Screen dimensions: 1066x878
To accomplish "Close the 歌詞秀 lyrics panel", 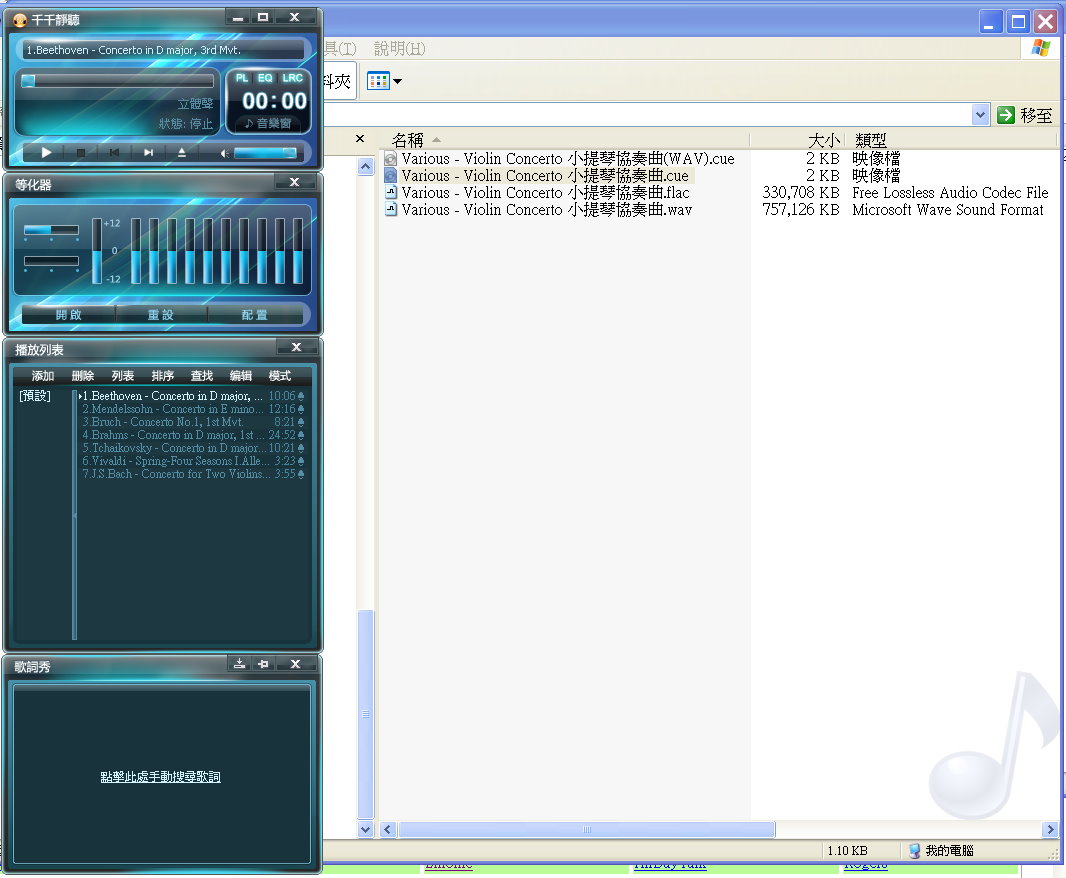I will pos(295,664).
